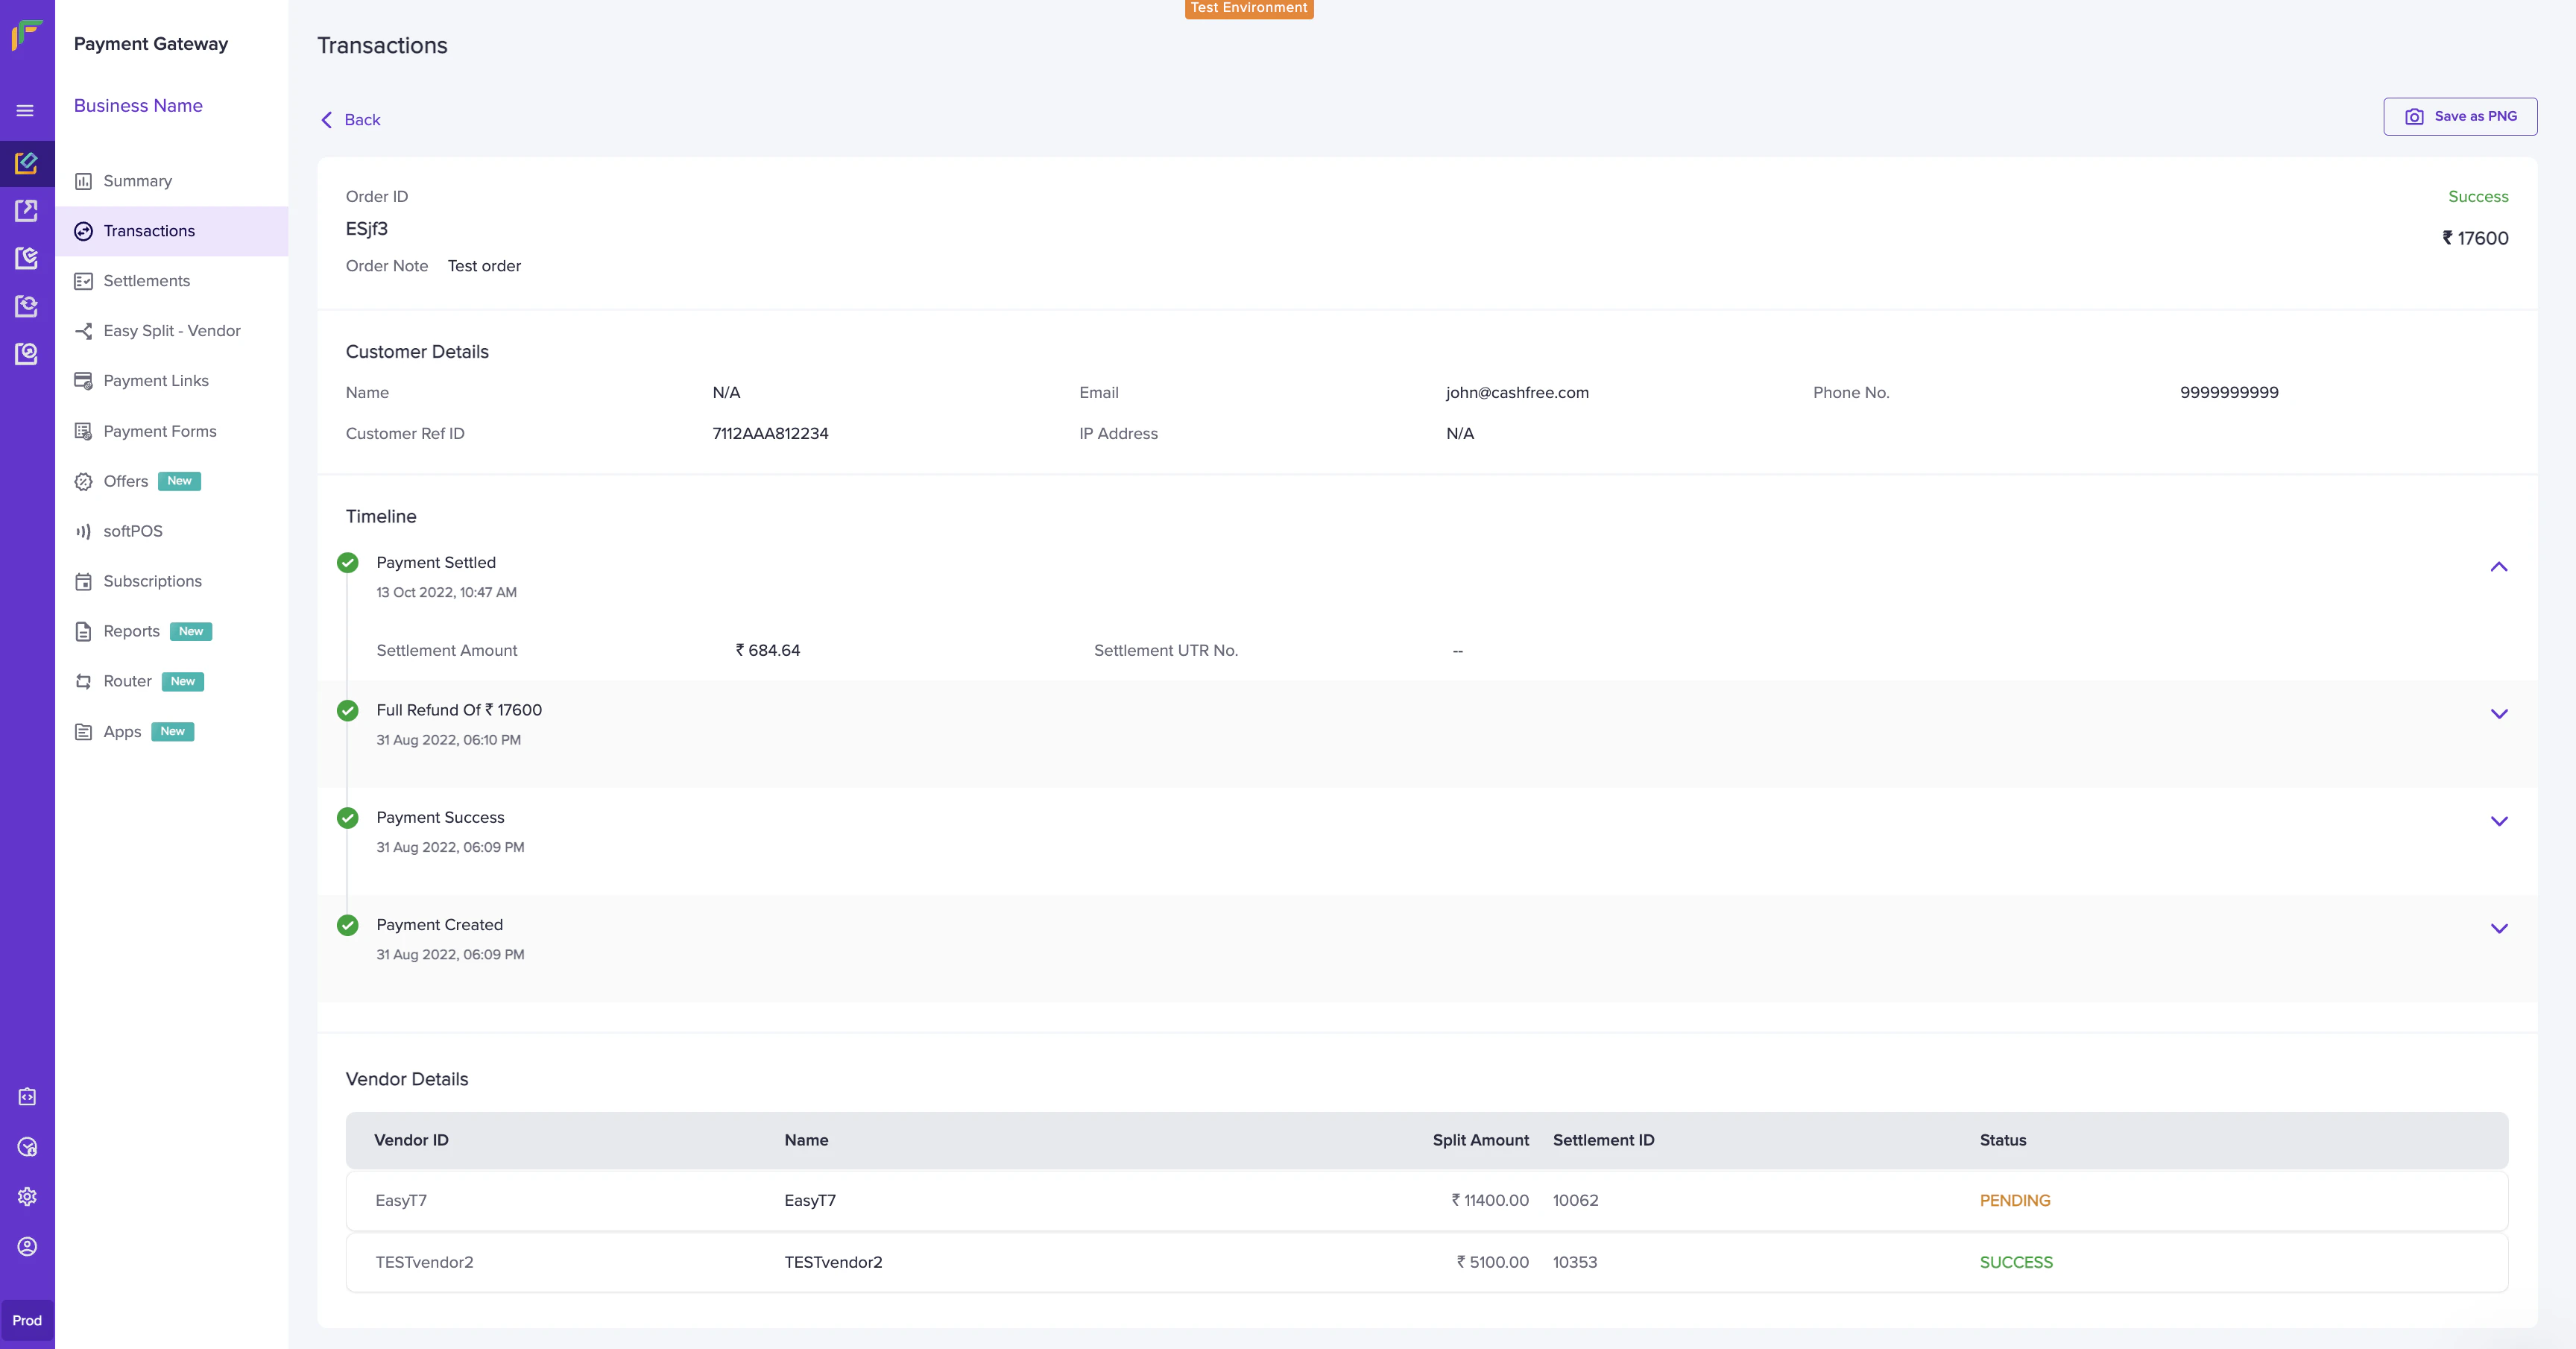Expand the Full Refund timeline entry
Screen dimensions: 2576x1349
click(x=2498, y=714)
